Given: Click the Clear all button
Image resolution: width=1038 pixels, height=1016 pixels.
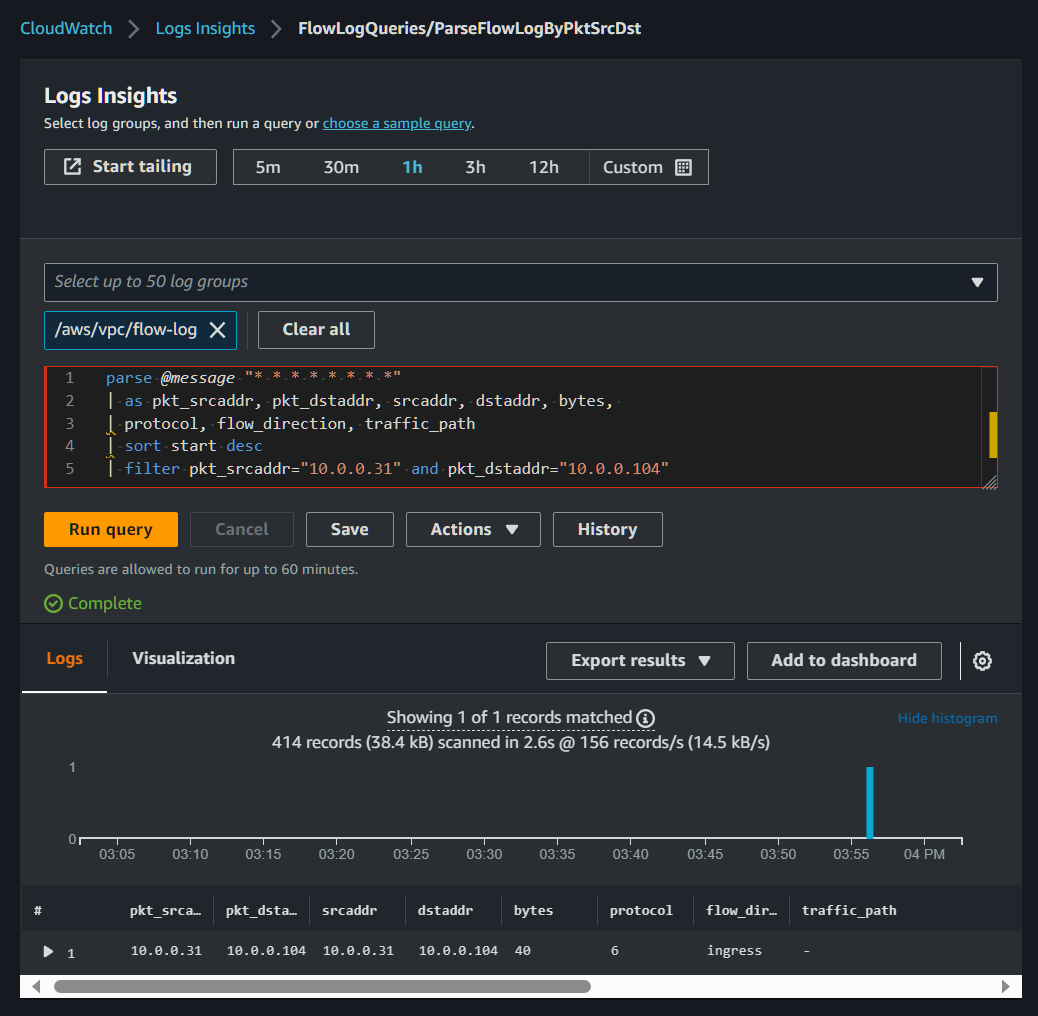Looking at the screenshot, I should tap(316, 330).
